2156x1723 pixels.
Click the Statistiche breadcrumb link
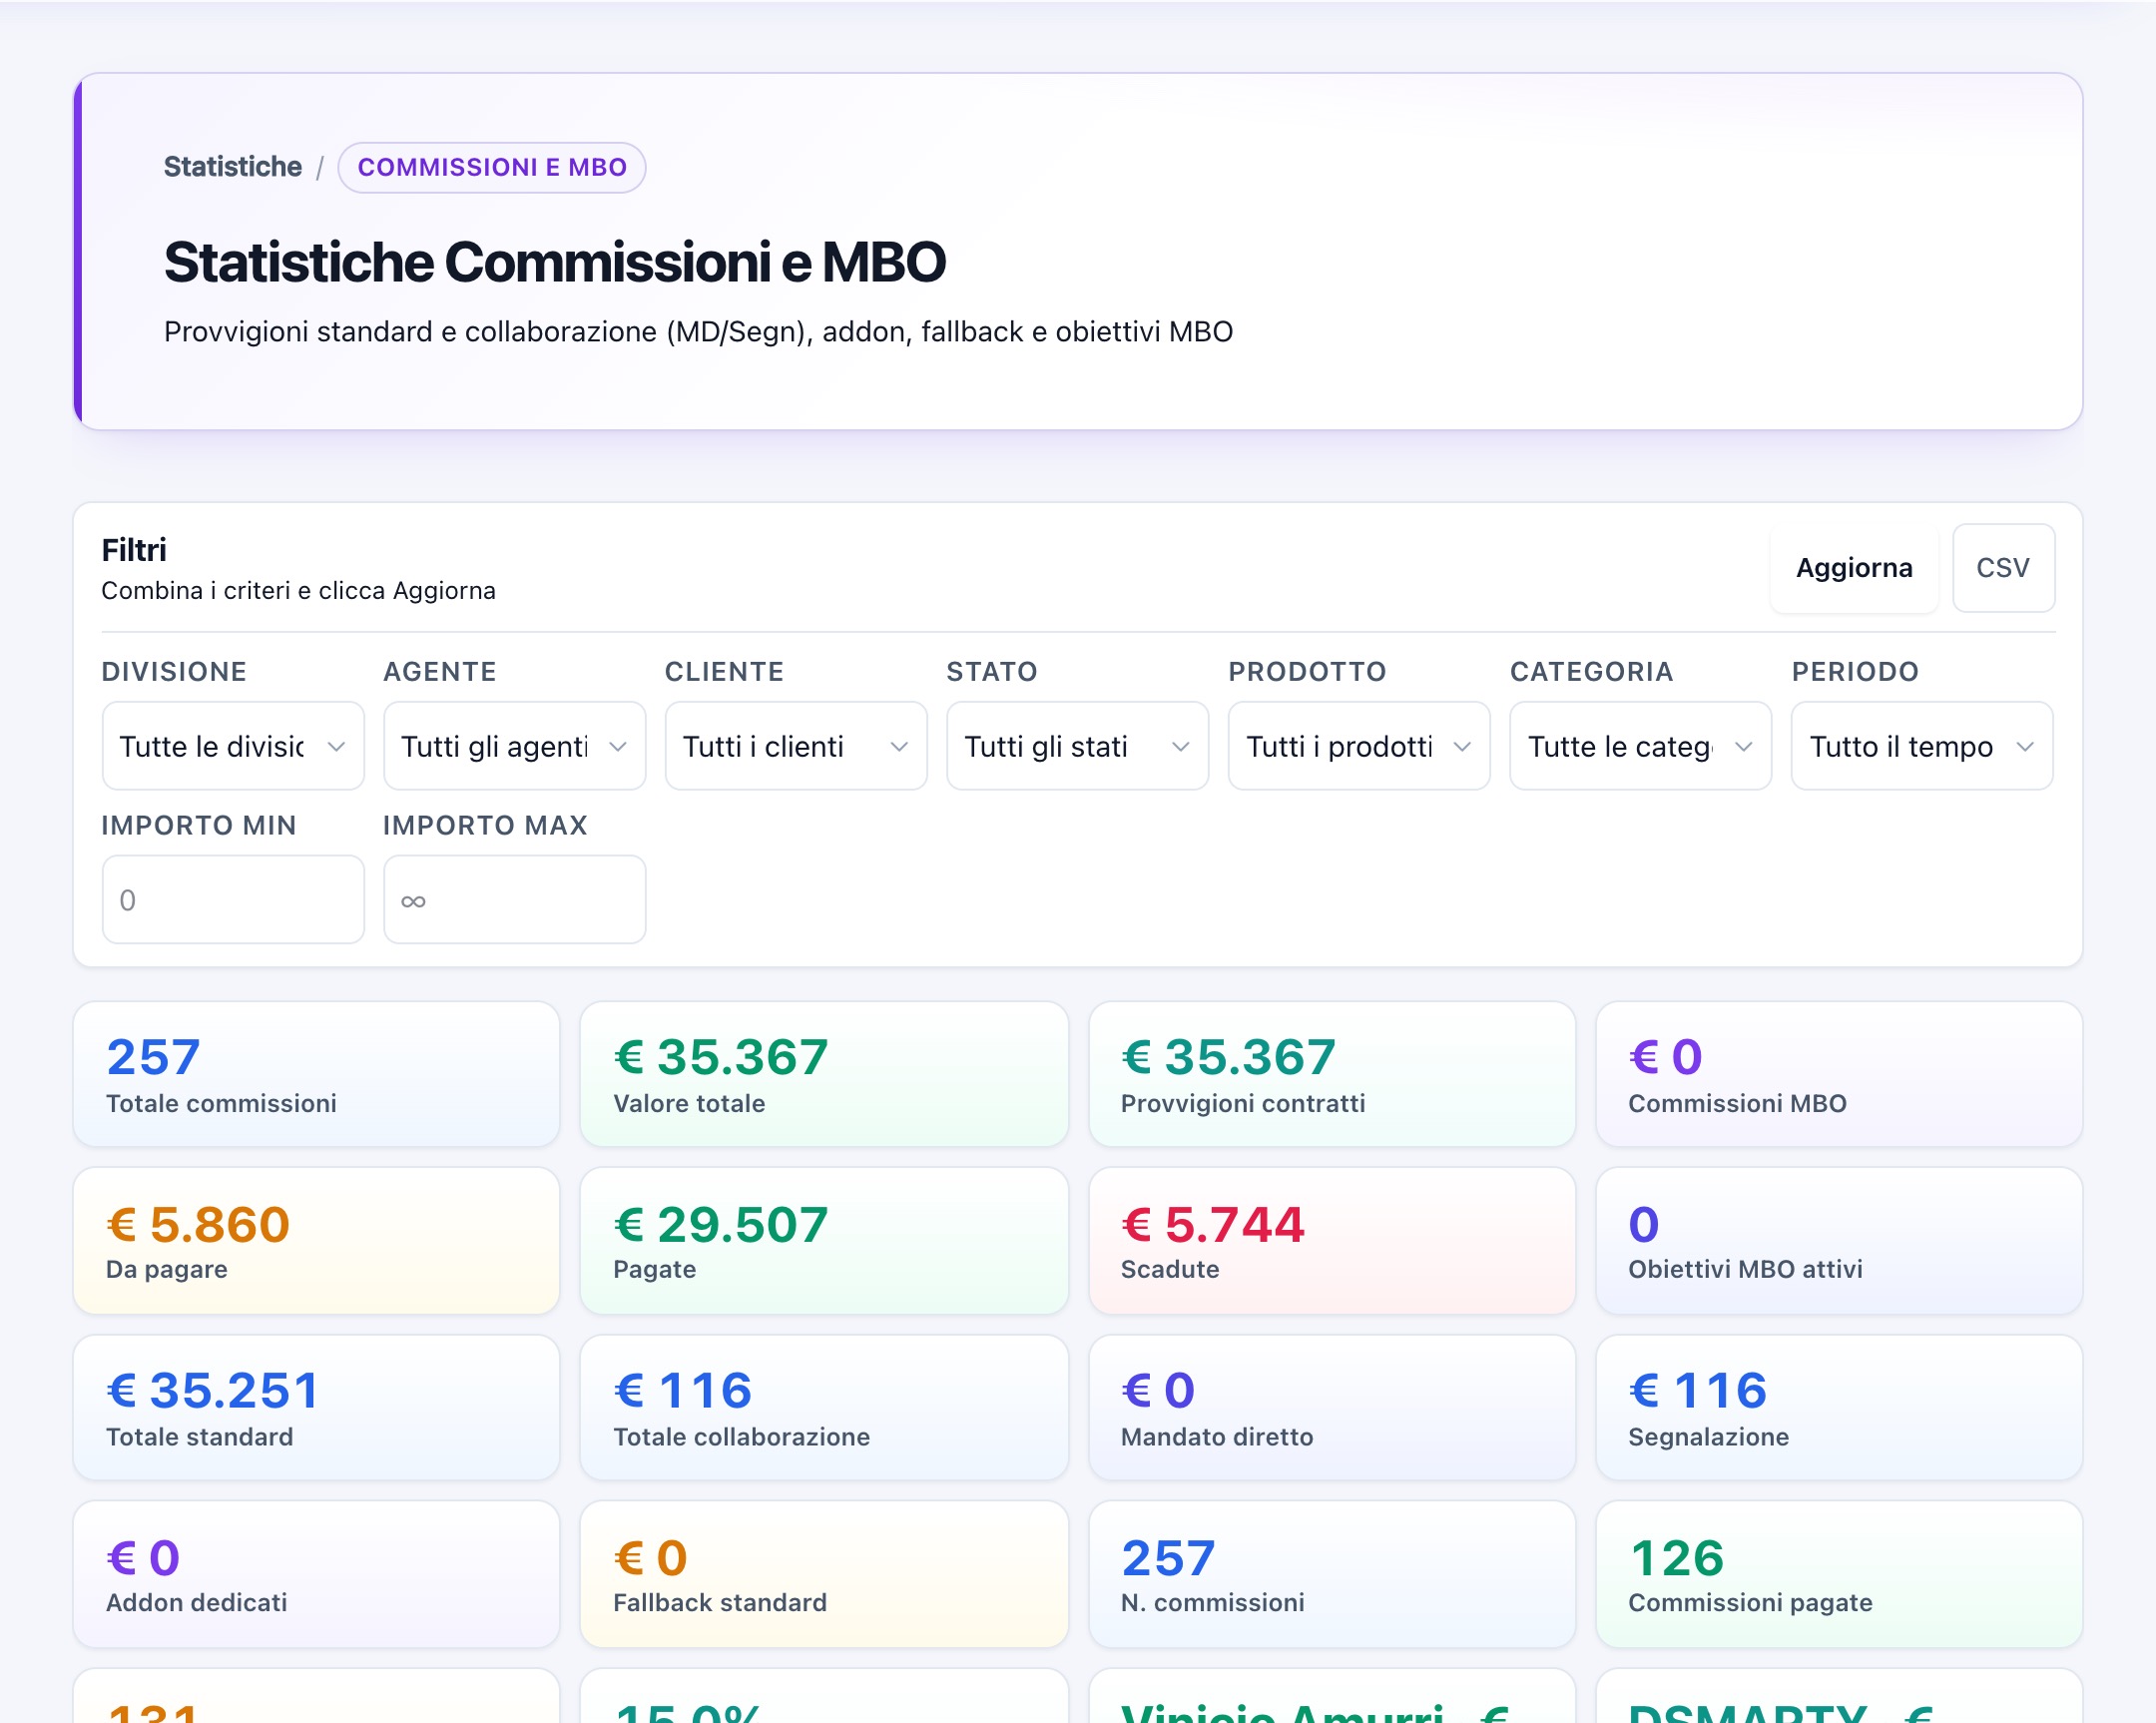tap(232, 167)
